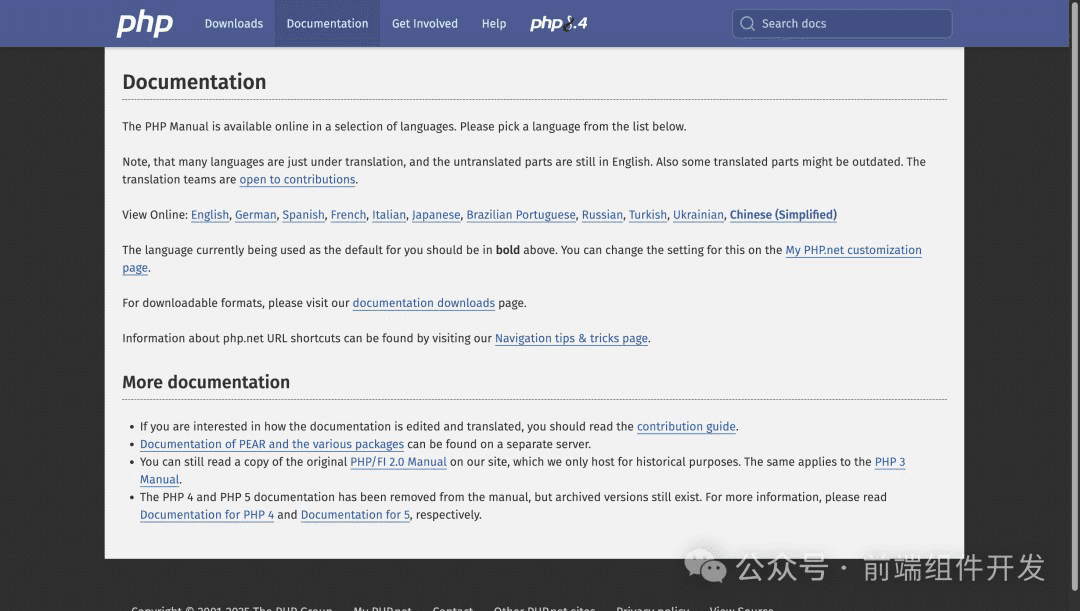1080x611 pixels.
Task: Focus the Search docs input field
Action: pyautogui.click(x=842, y=23)
